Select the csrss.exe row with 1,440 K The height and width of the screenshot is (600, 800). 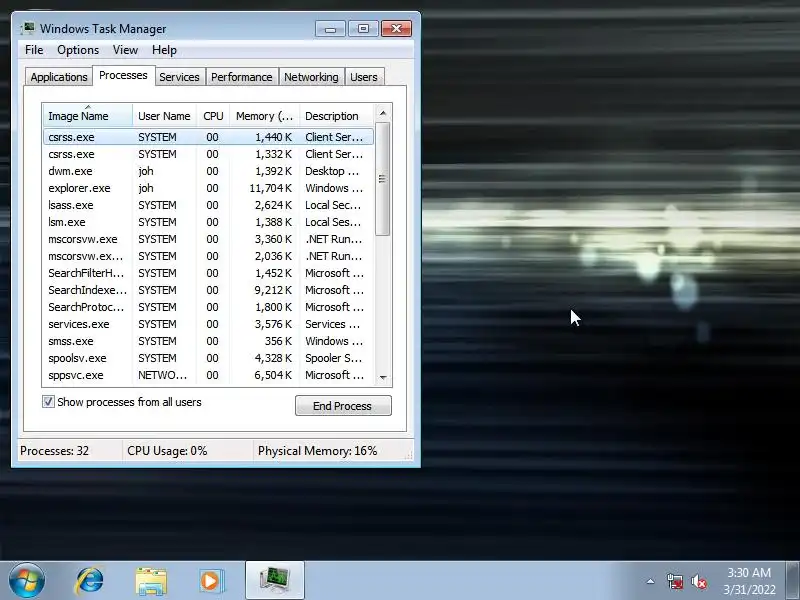point(208,137)
